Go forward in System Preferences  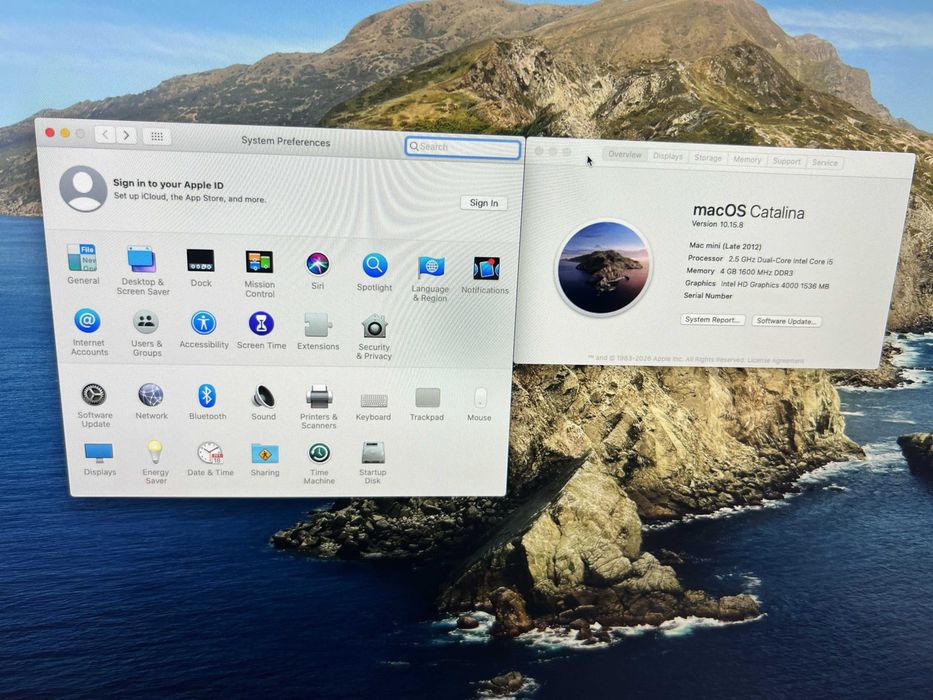point(126,135)
